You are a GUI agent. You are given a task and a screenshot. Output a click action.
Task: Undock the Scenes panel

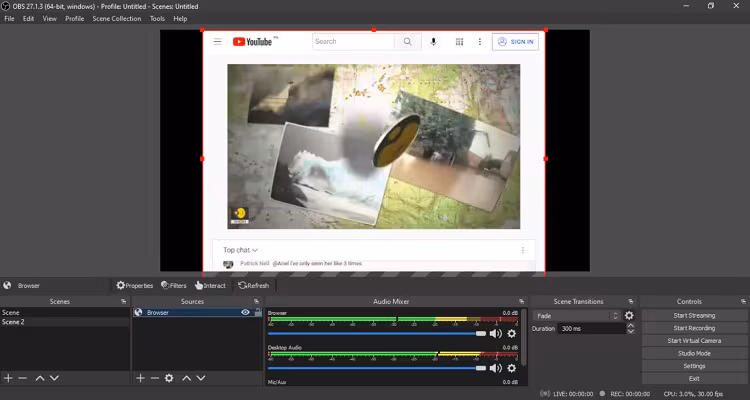pos(124,301)
